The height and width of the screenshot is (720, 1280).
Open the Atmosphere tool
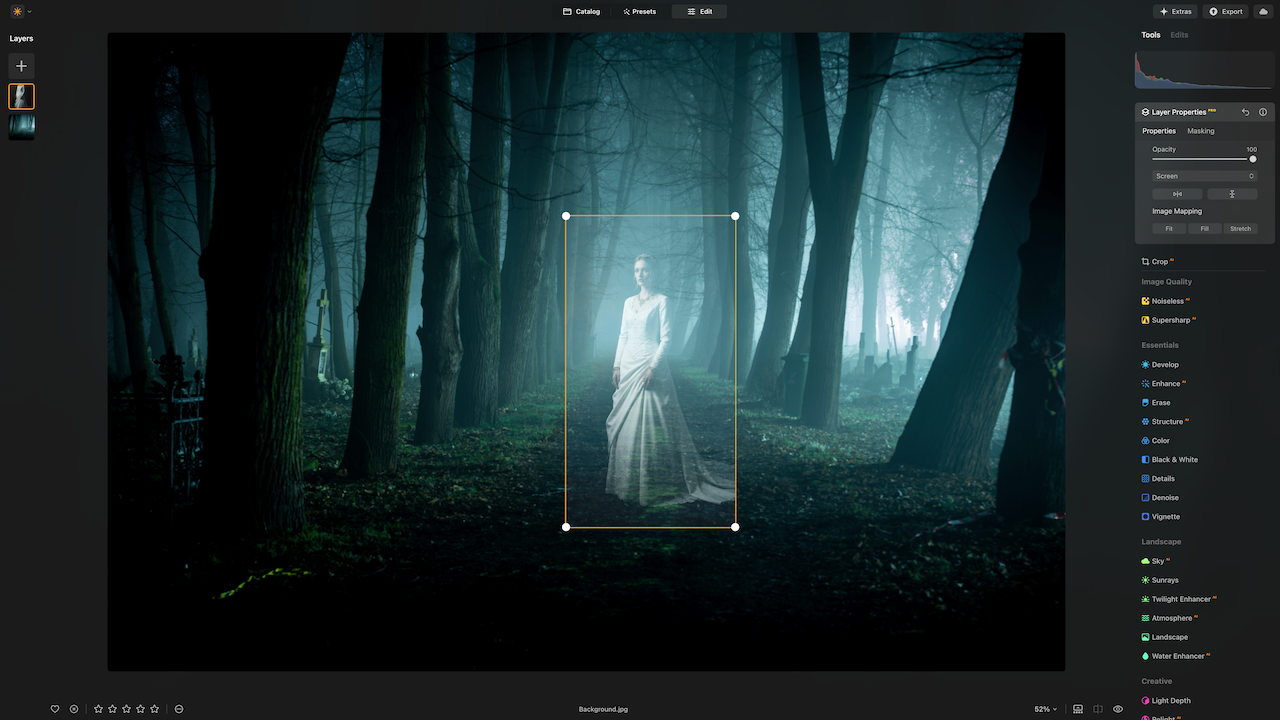[x=1169, y=618]
